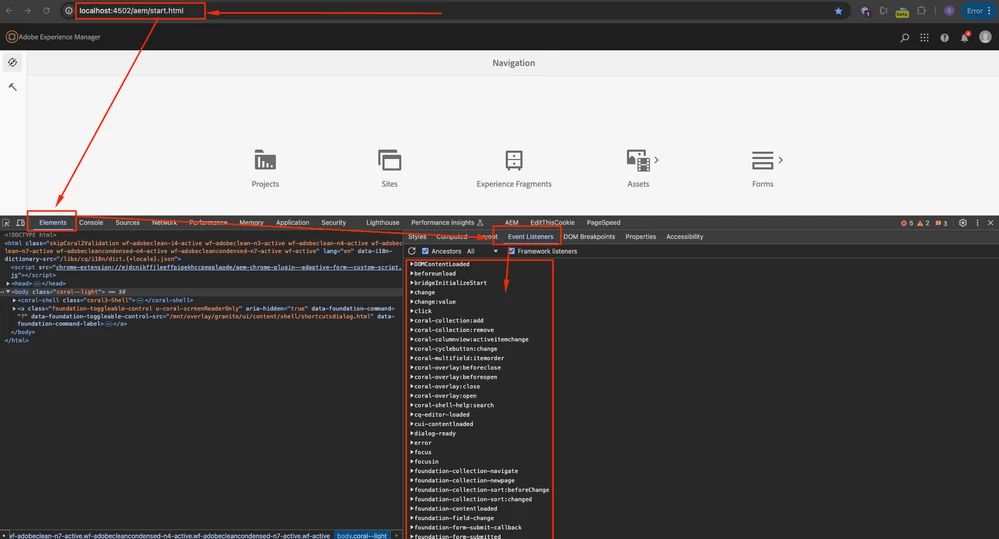Expand the Assets submenu chevron
The image size is (999, 539).
[x=657, y=160]
